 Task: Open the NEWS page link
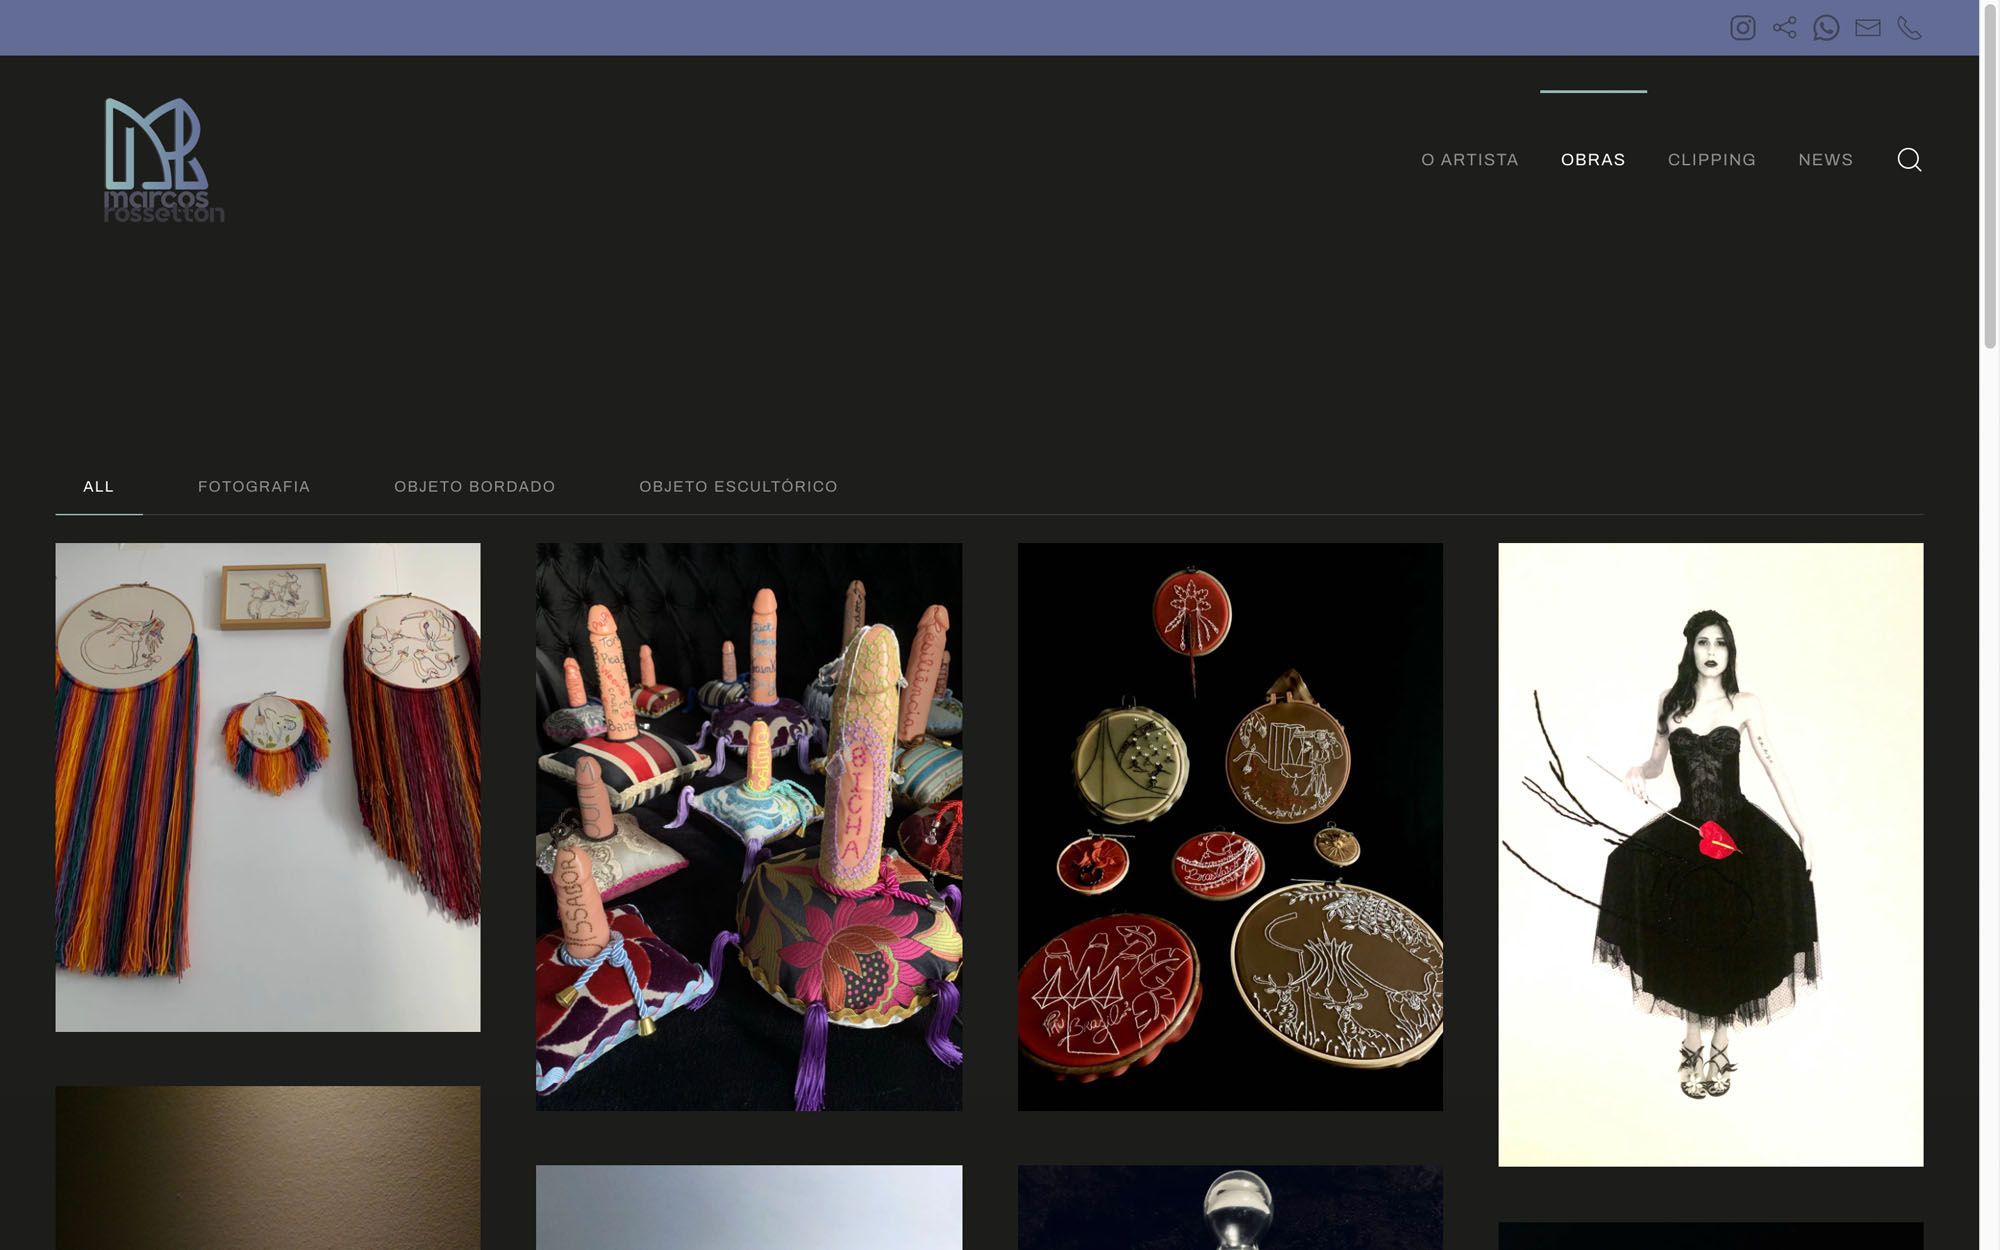tap(1825, 160)
